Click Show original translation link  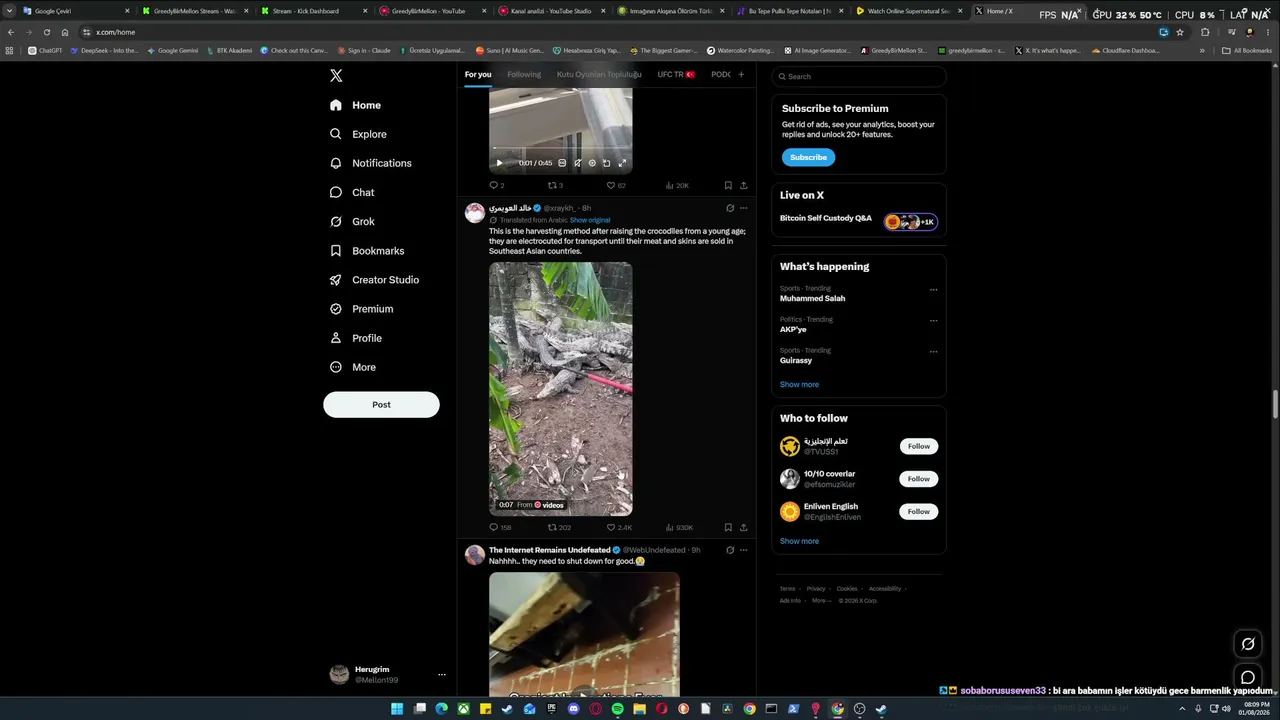pos(590,220)
